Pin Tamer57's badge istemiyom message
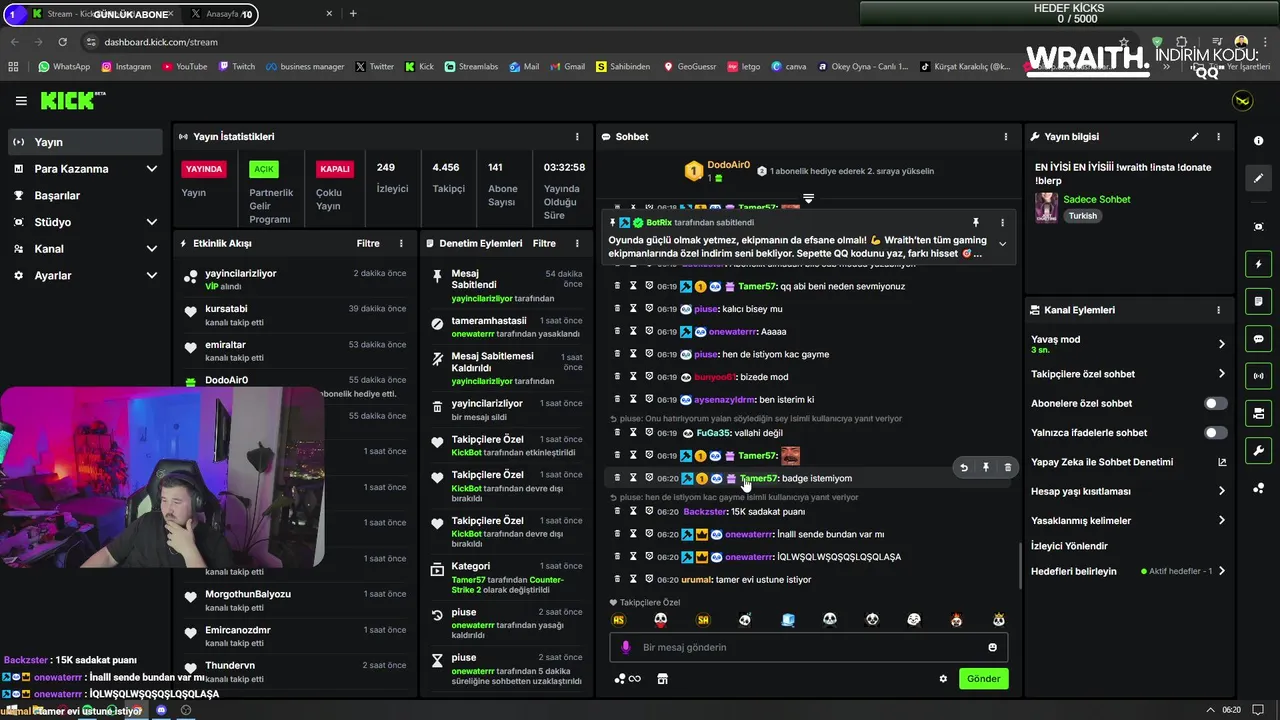 986,467
